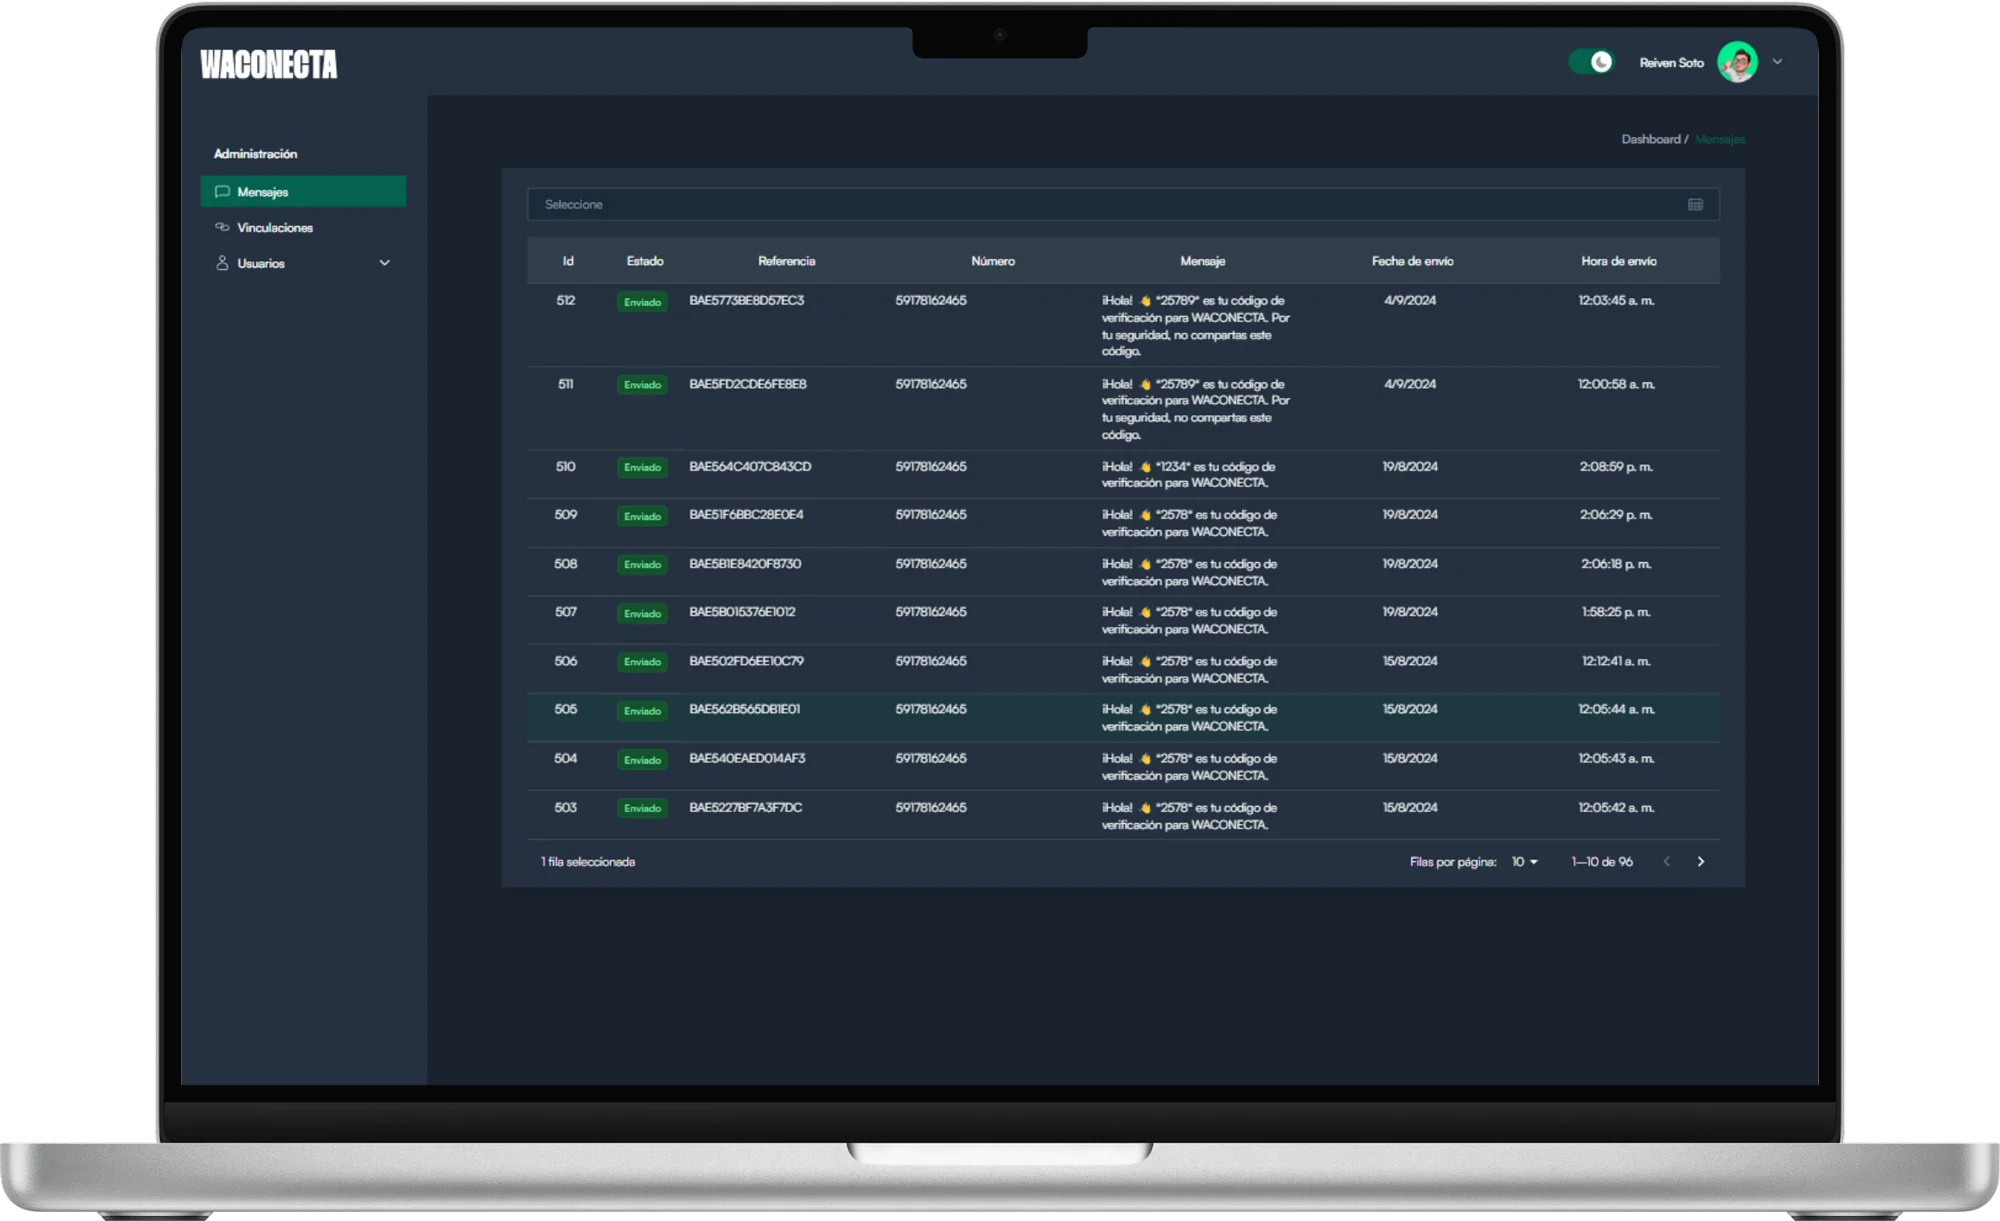Toggle dark mode switch
Viewport: 2000px width, 1221px height.
(x=1591, y=62)
